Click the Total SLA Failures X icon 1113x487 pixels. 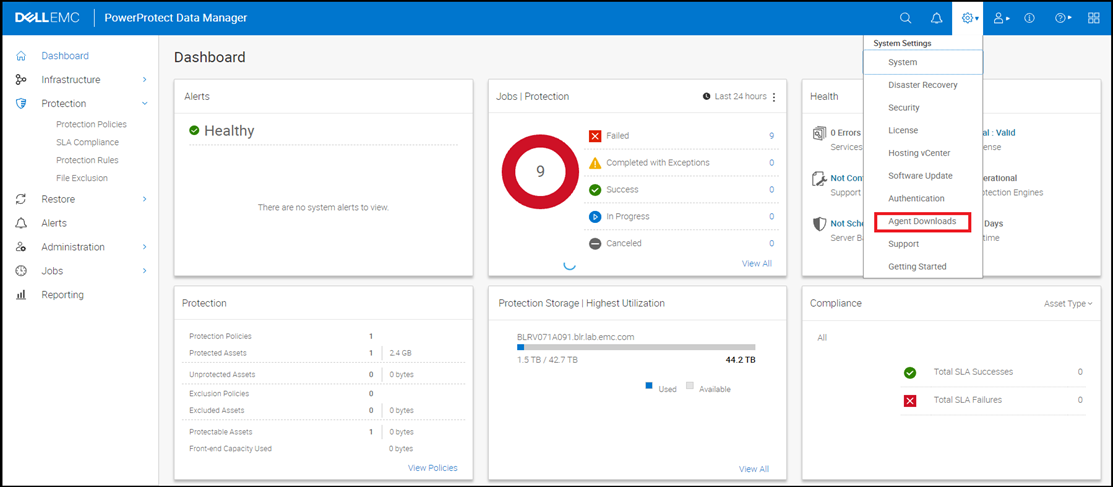(910, 400)
